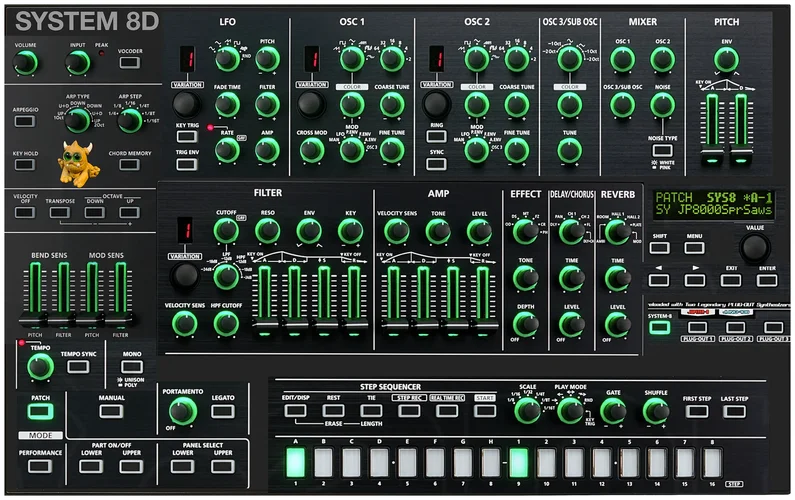
Task: Select Patch mode button
Action: tap(41, 411)
